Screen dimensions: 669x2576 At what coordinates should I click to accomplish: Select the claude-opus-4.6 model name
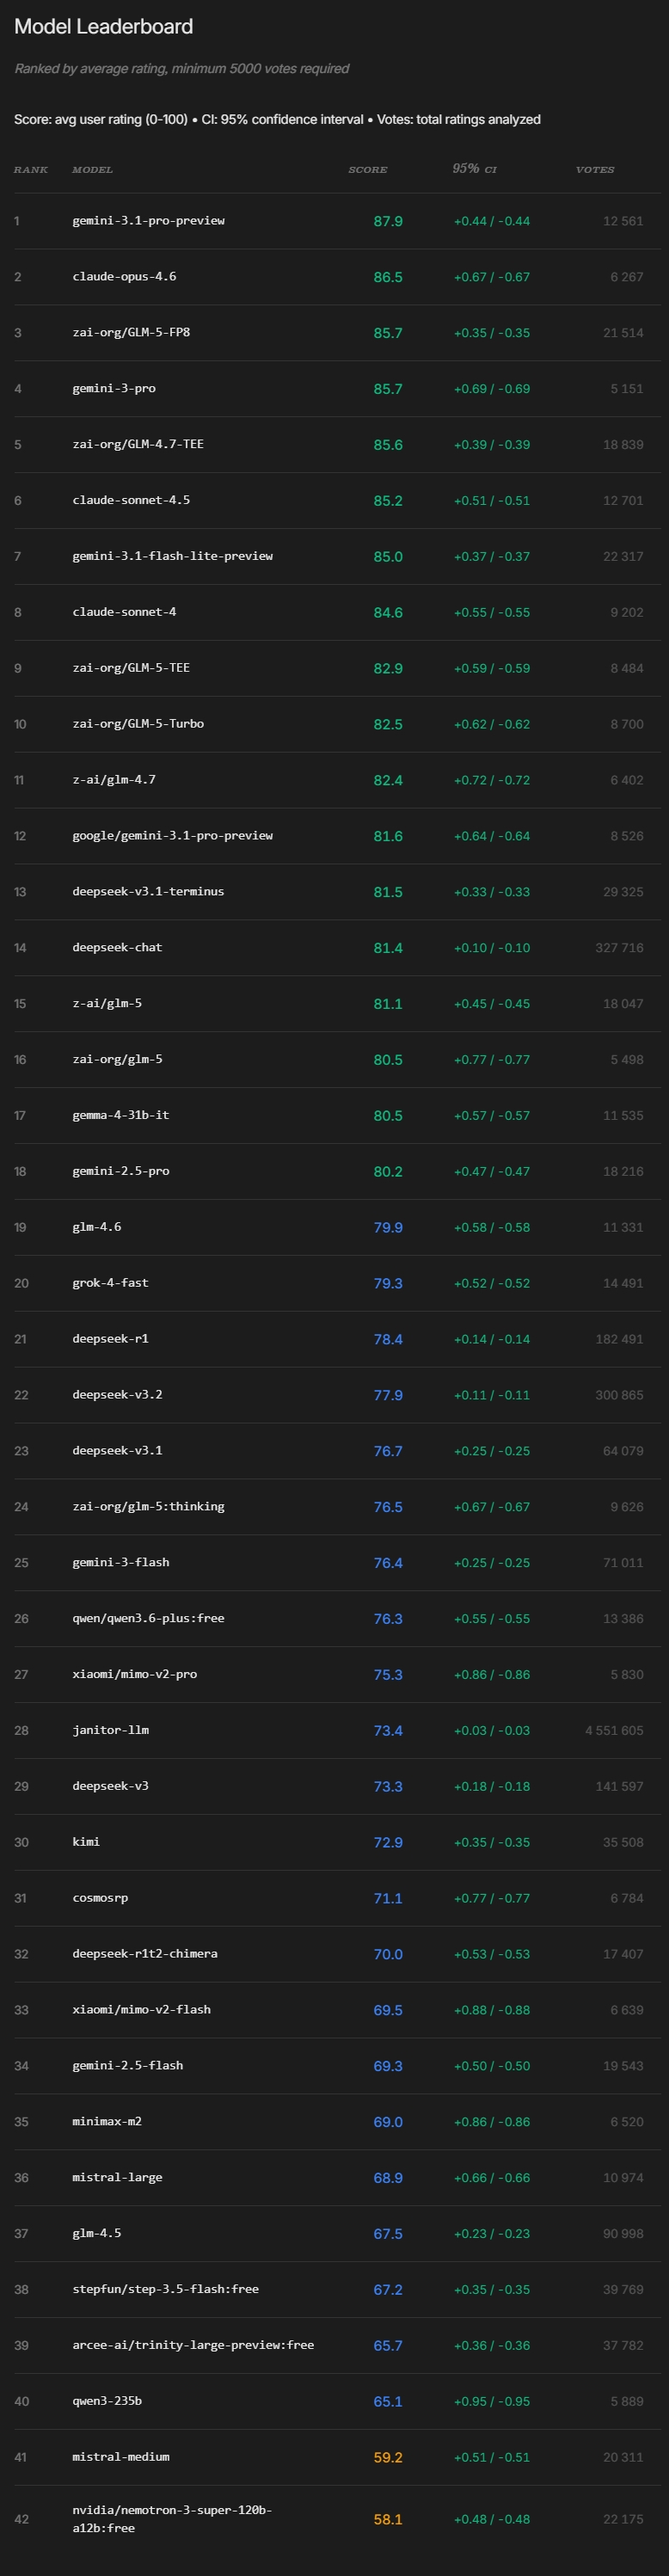tap(124, 276)
